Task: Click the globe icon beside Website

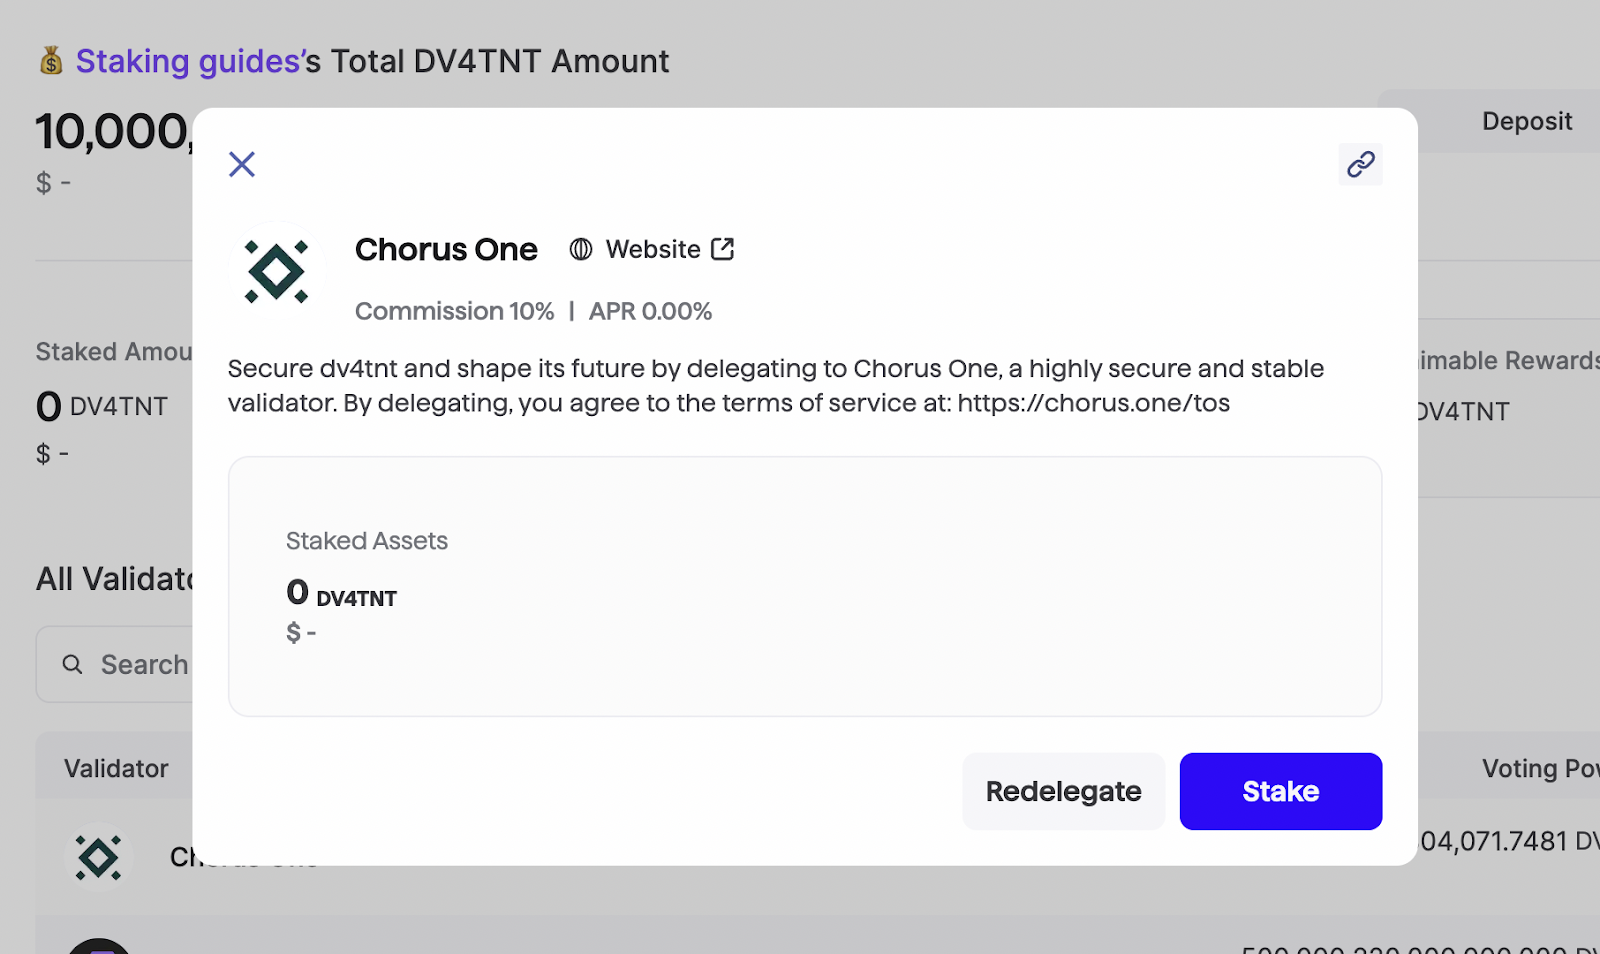Action: point(580,249)
